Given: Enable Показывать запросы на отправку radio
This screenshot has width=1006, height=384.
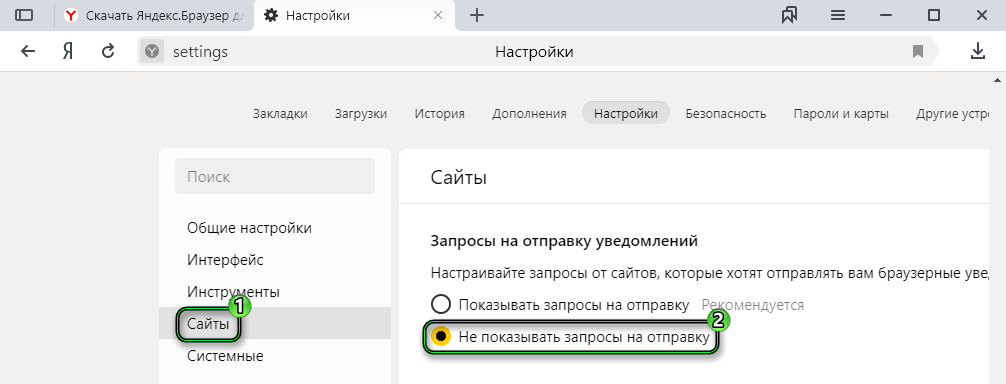Looking at the screenshot, I should pos(441,305).
